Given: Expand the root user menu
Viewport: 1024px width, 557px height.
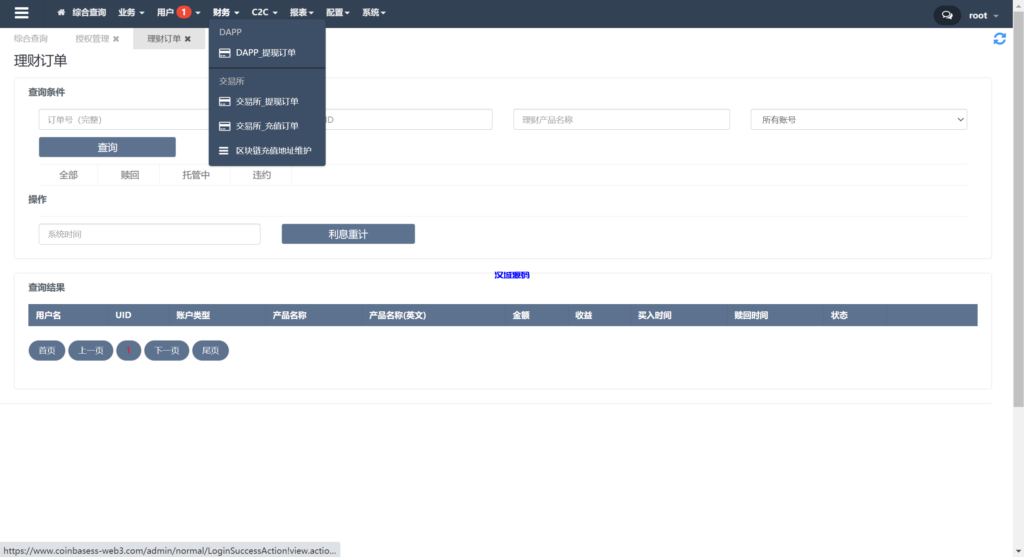Looking at the screenshot, I should (x=982, y=15).
